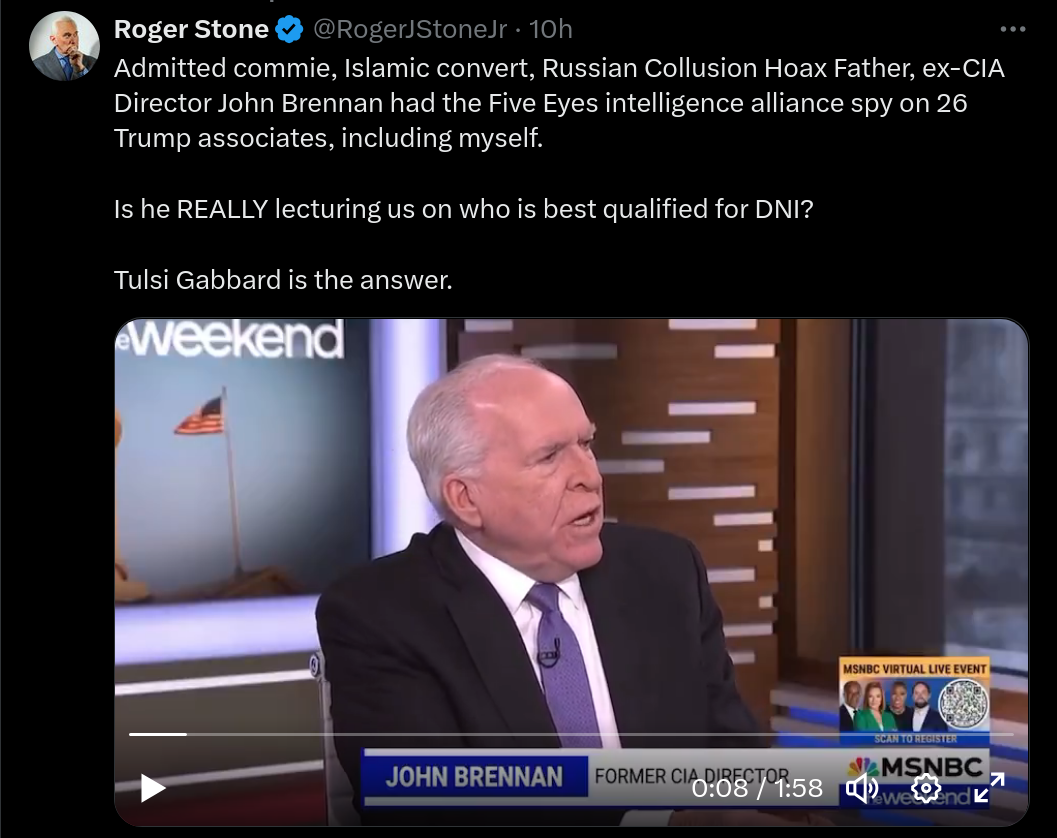This screenshot has height=838, width=1057.
Task: Open the Roger Stone display name link
Action: (x=191, y=29)
